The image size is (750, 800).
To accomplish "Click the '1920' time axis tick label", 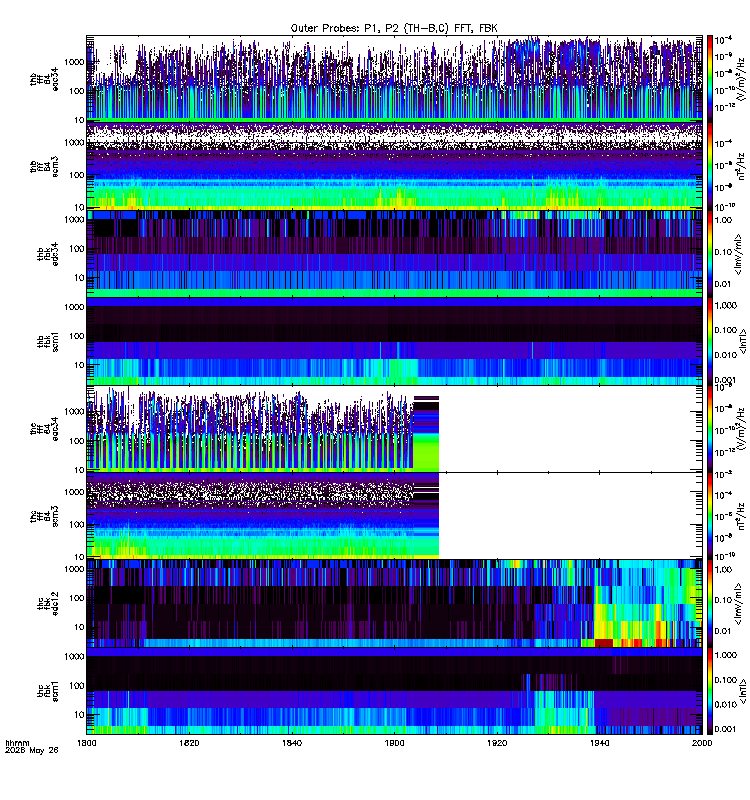I will pyautogui.click(x=497, y=743).
